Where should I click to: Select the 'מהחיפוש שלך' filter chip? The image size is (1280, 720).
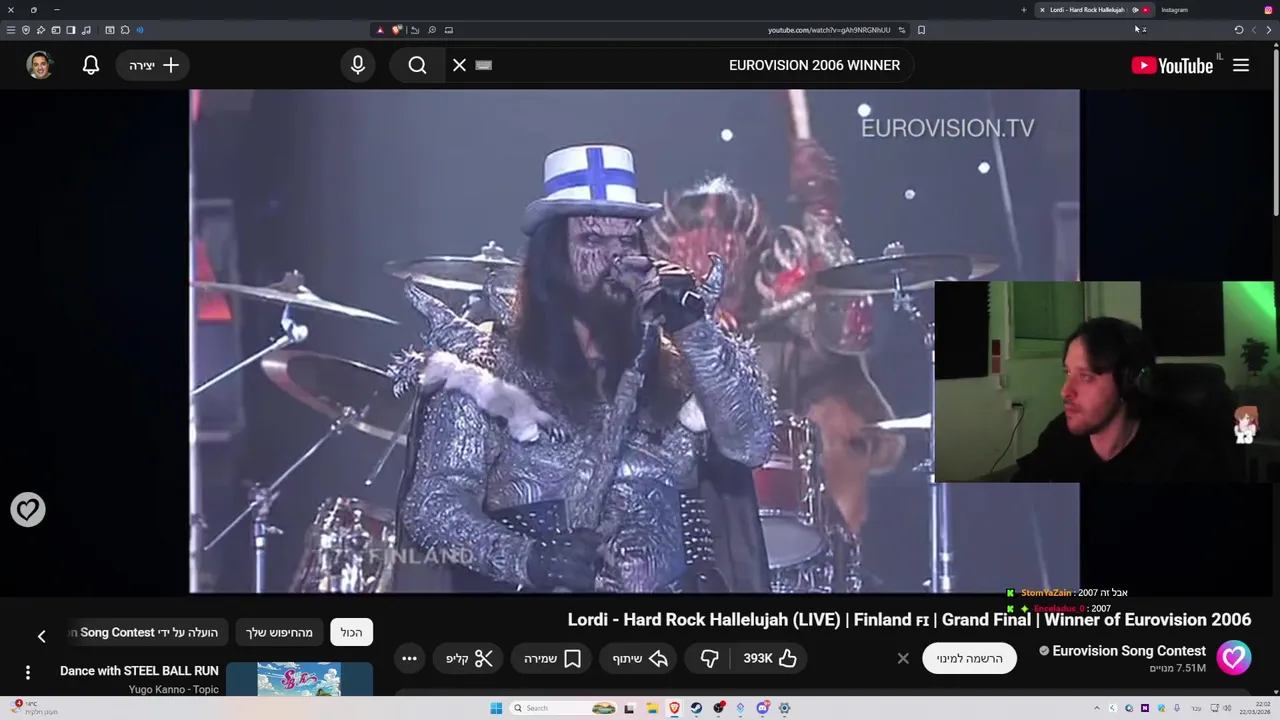point(280,632)
